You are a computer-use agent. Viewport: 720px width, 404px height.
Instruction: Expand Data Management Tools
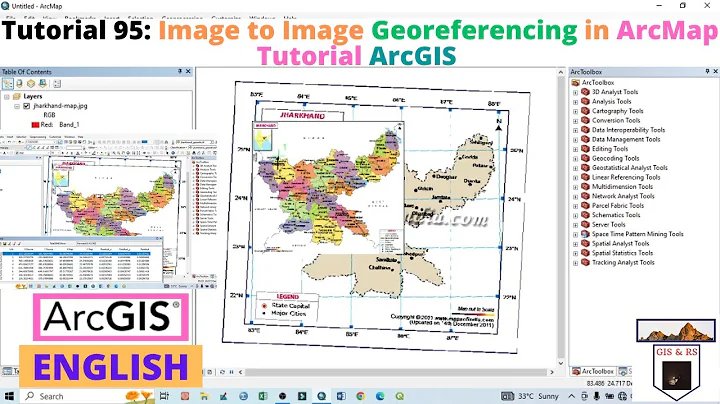pos(575,140)
